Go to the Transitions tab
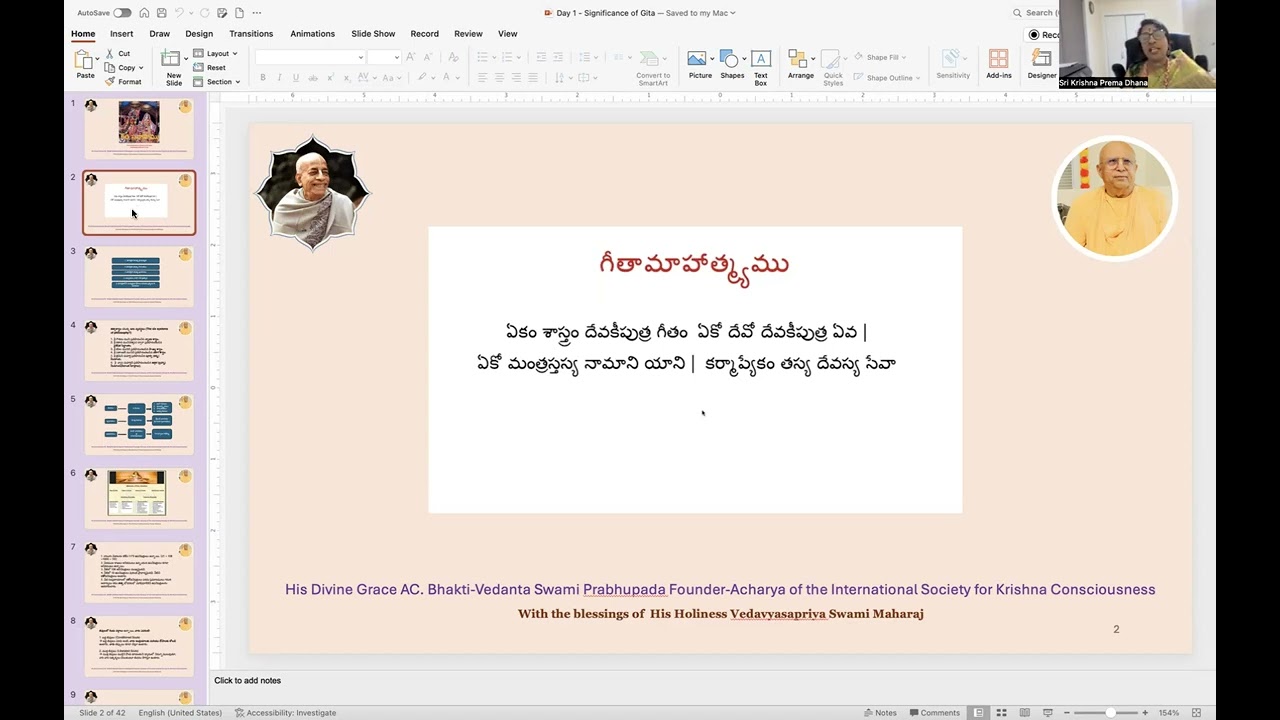 [x=251, y=34]
